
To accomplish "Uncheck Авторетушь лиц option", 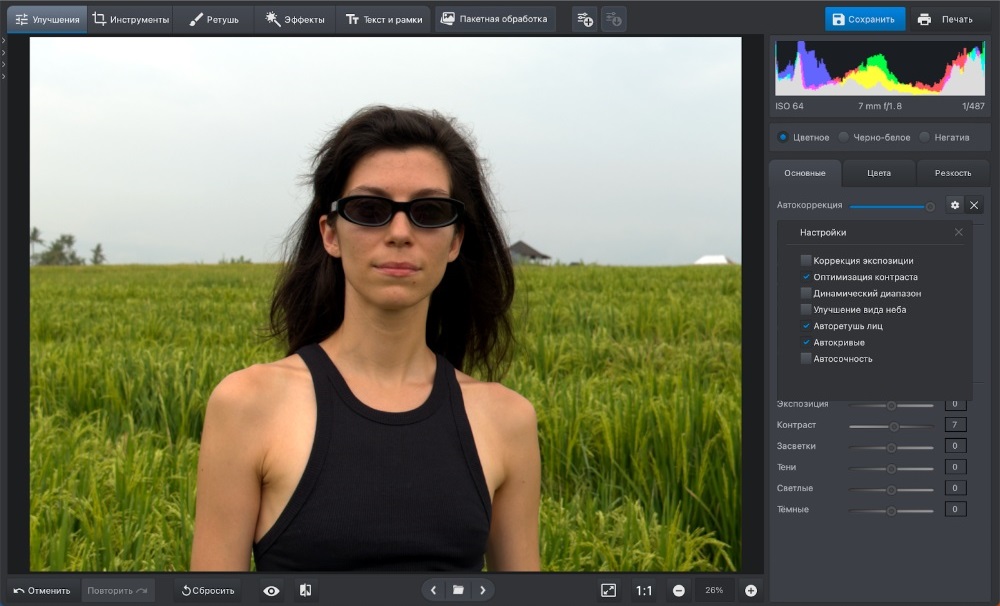I will click(x=806, y=326).
